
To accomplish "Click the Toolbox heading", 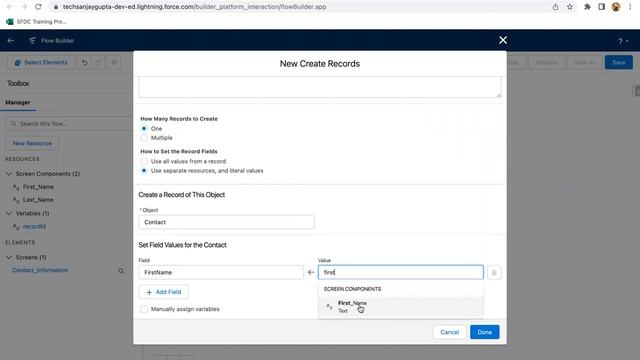I will tap(18, 83).
